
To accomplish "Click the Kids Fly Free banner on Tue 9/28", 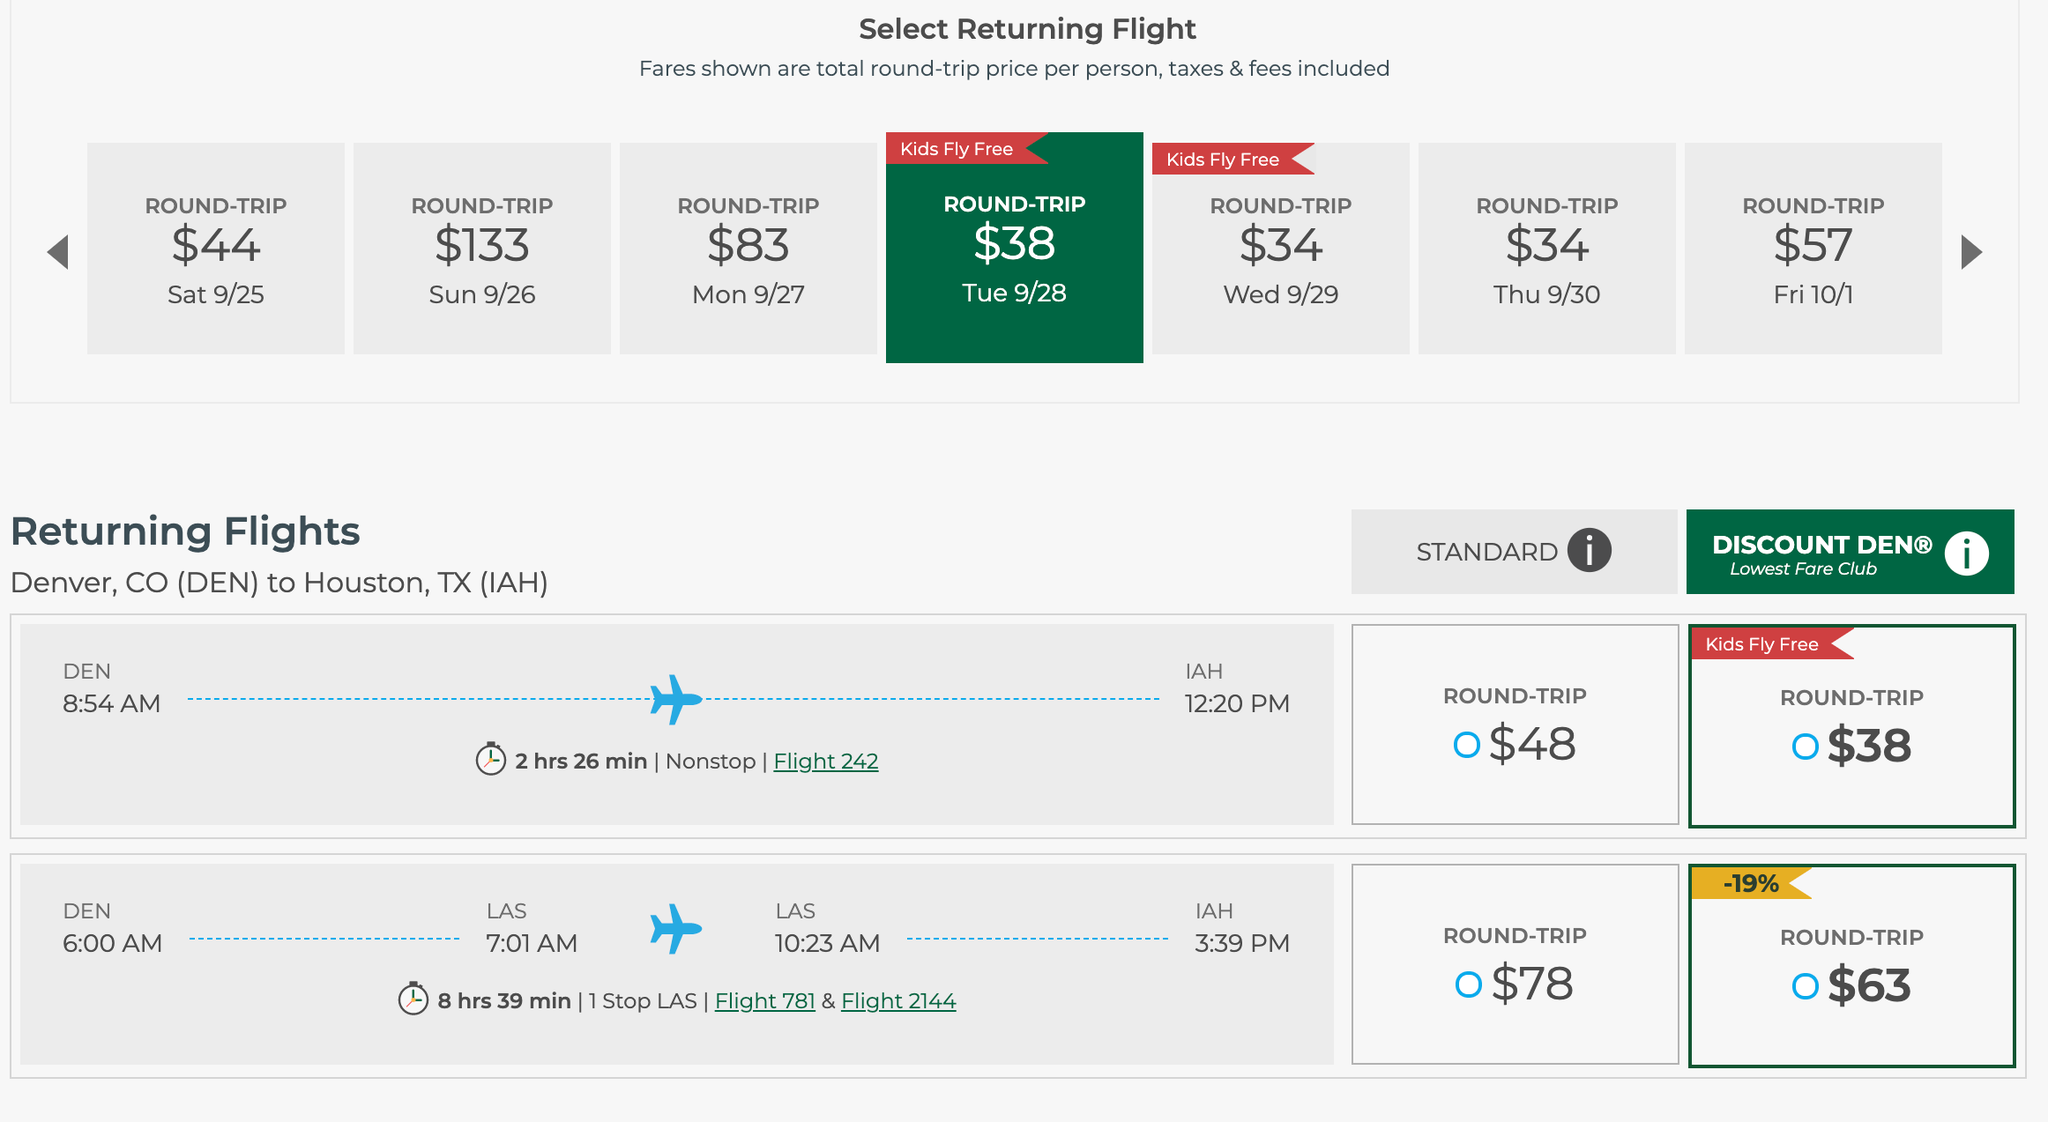I will (x=957, y=146).
